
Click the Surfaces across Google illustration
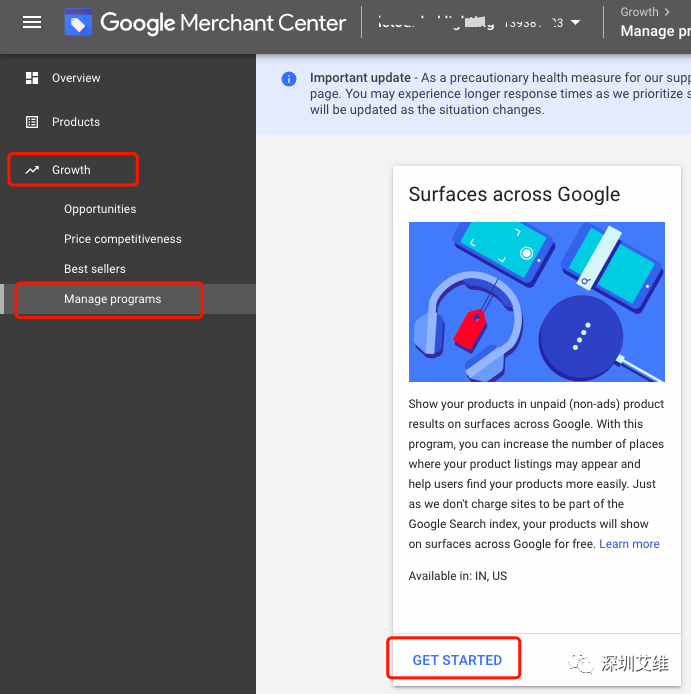pyautogui.click(x=537, y=302)
